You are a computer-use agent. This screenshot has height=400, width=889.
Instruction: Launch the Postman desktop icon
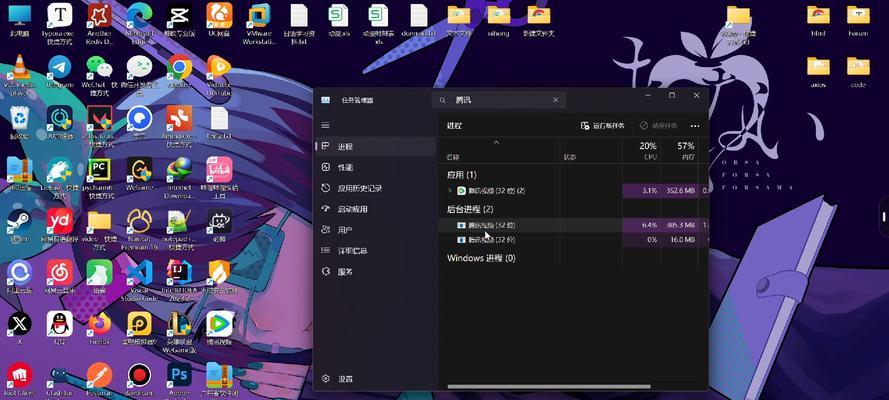(x=99, y=375)
